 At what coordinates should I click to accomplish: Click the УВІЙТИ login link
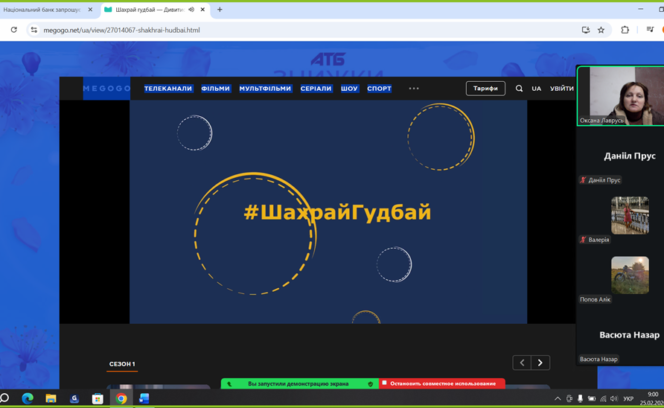561,88
